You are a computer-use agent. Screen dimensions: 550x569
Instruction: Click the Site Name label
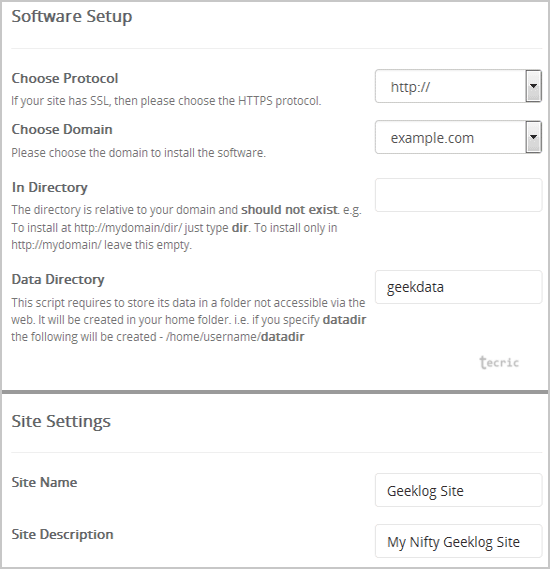tap(44, 482)
